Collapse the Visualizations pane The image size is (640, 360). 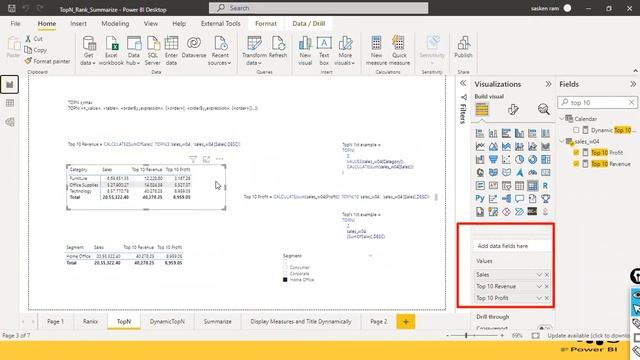tap(548, 84)
